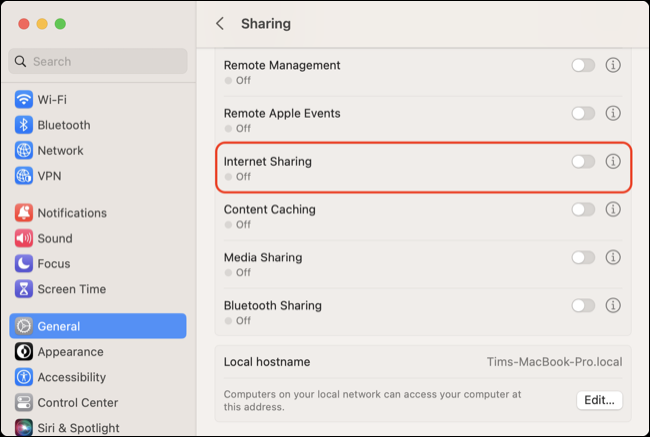Open Media Sharing info details
This screenshot has width=650, height=437.
tap(613, 257)
